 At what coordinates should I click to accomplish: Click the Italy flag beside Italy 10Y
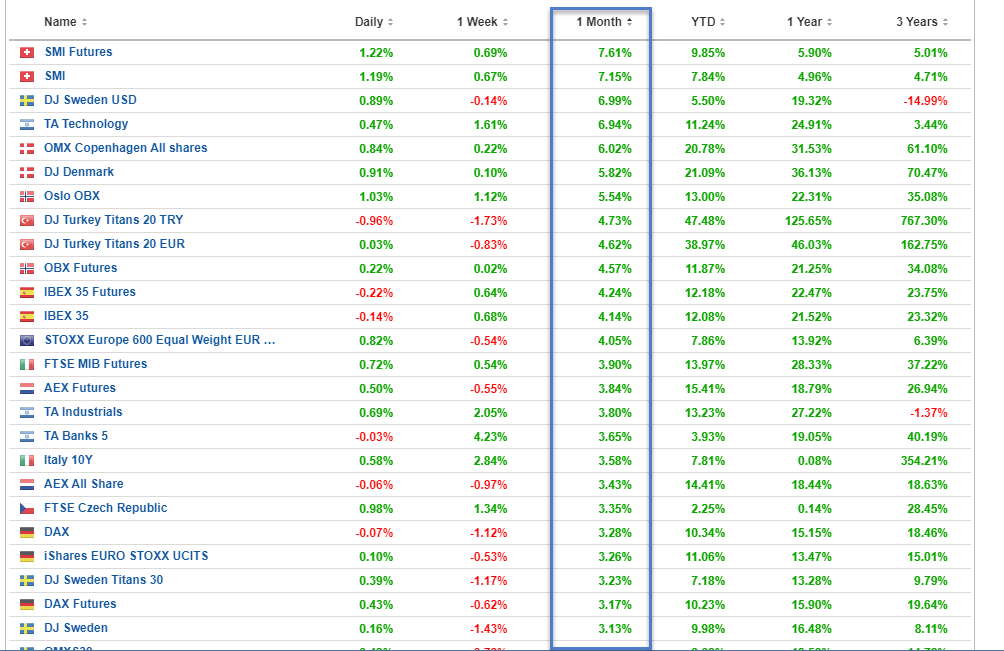[27, 461]
